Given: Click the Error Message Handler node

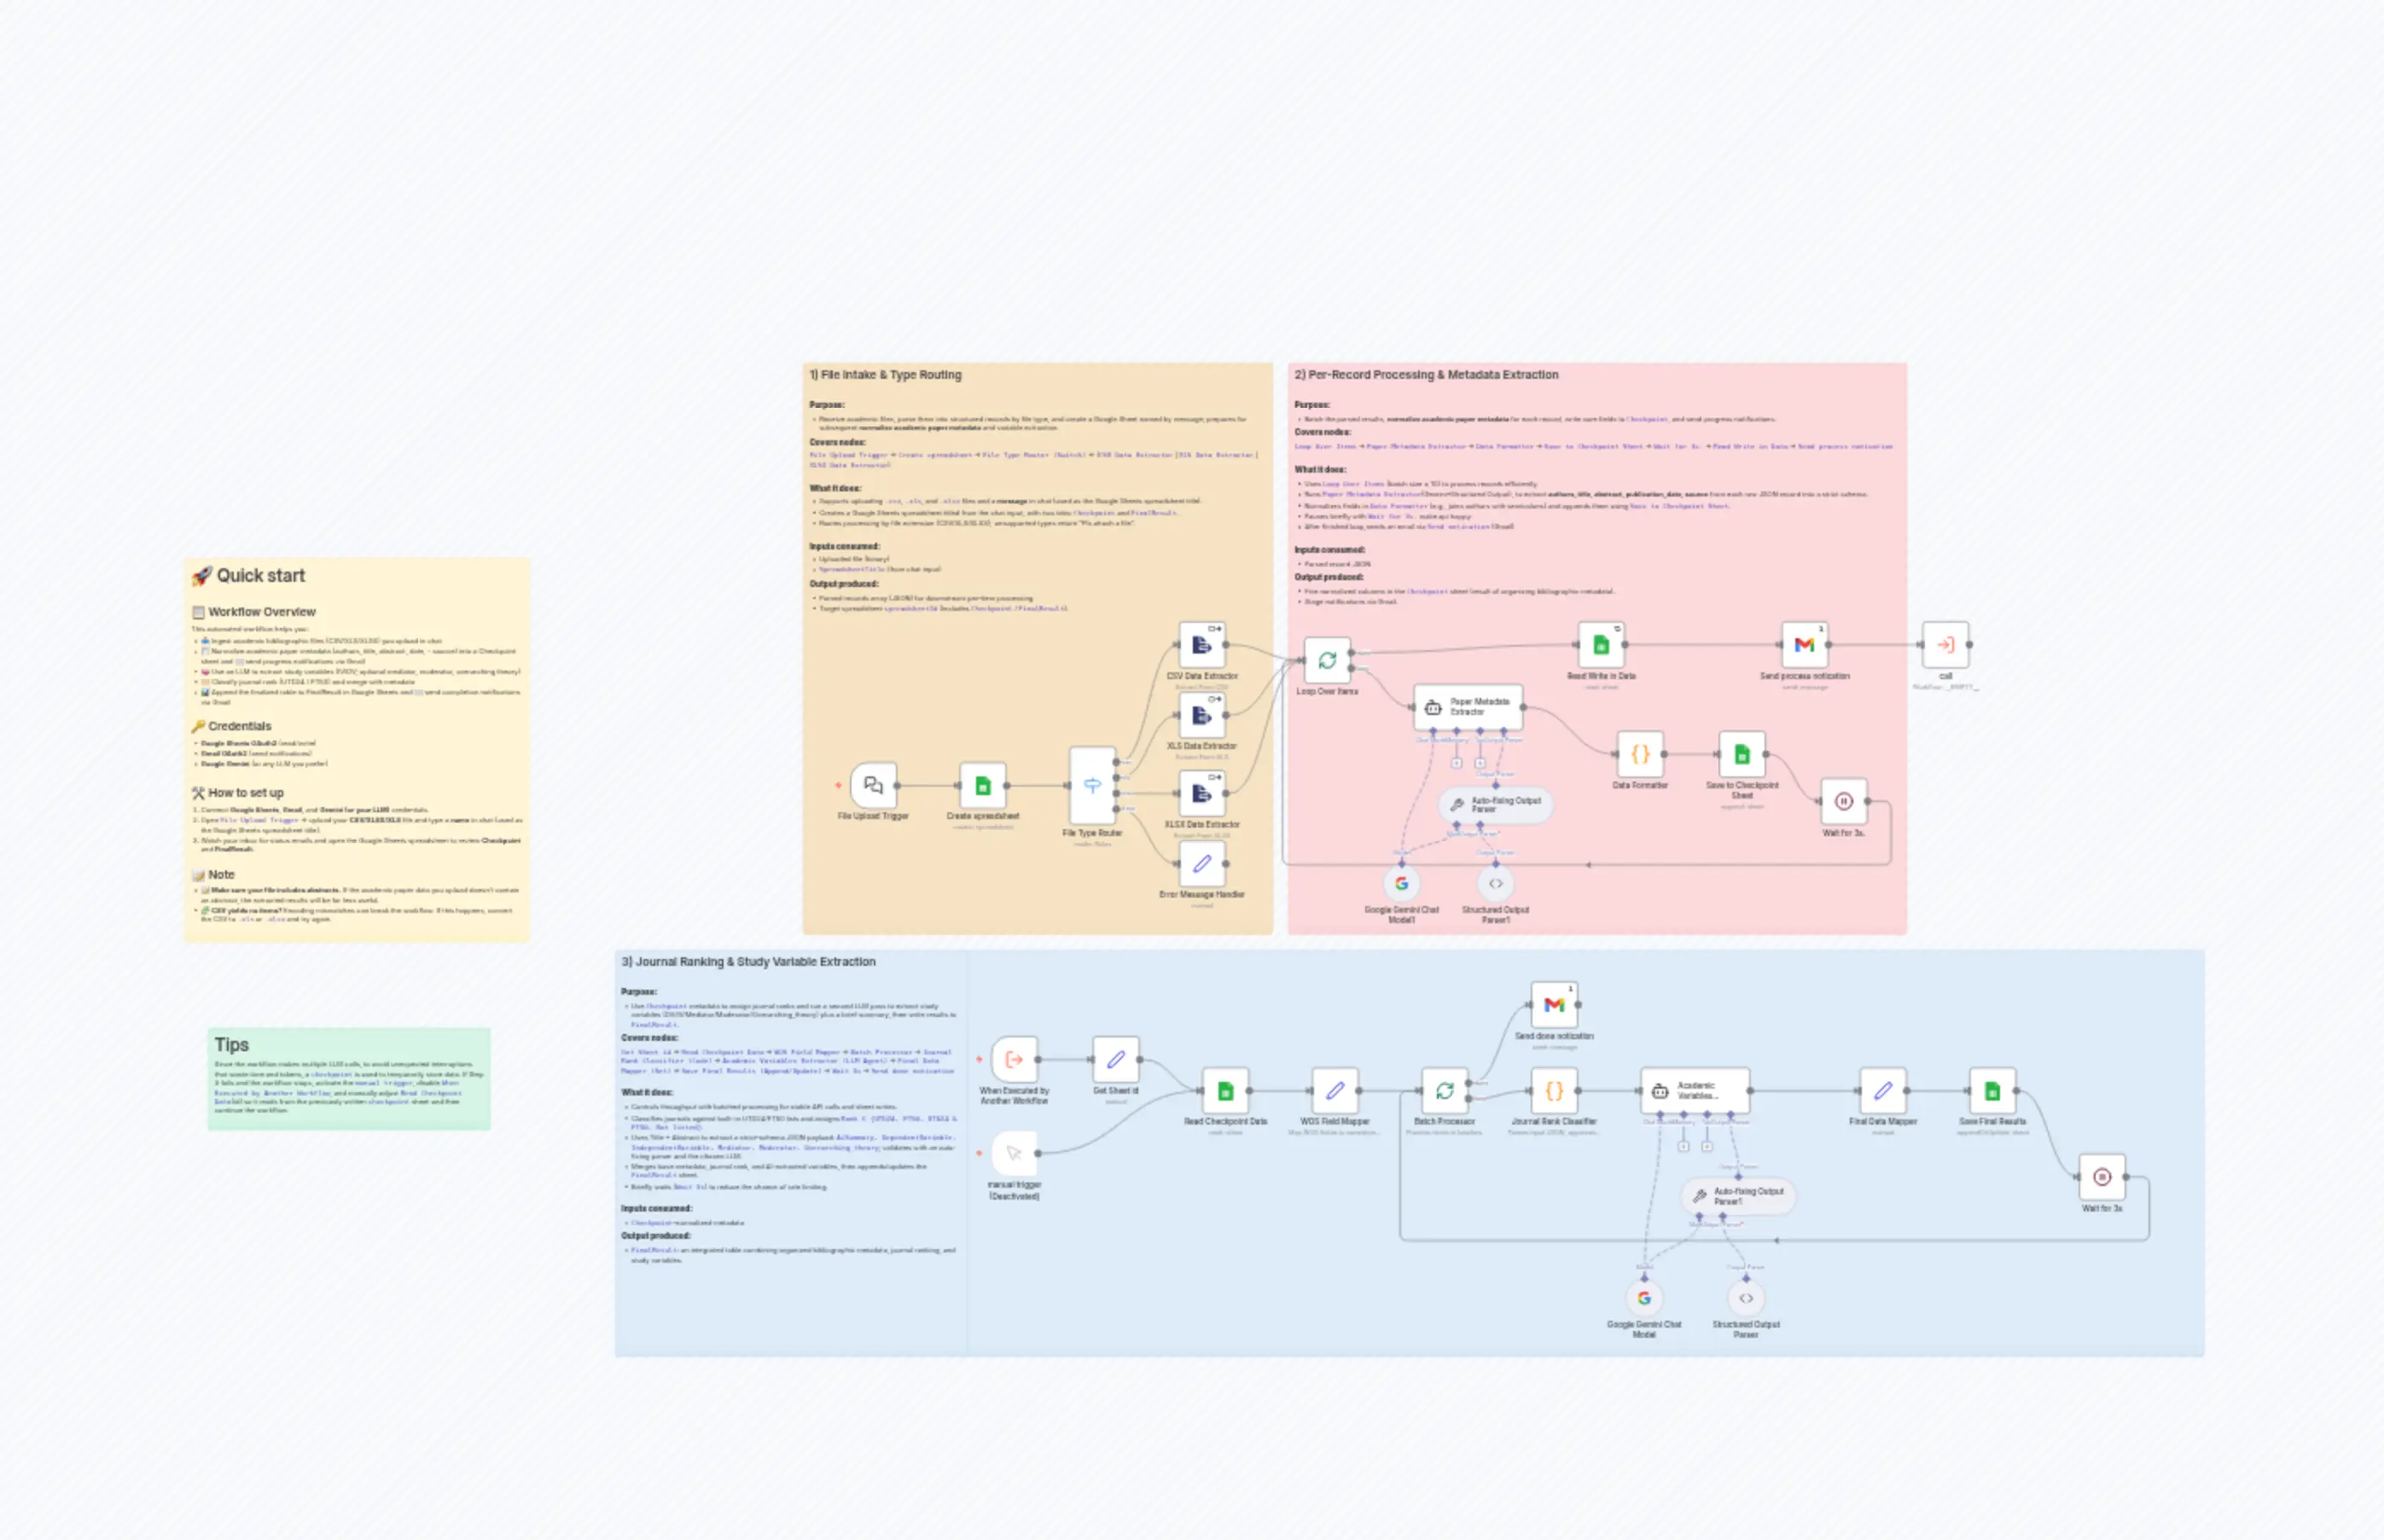Looking at the screenshot, I should pyautogui.click(x=1203, y=866).
